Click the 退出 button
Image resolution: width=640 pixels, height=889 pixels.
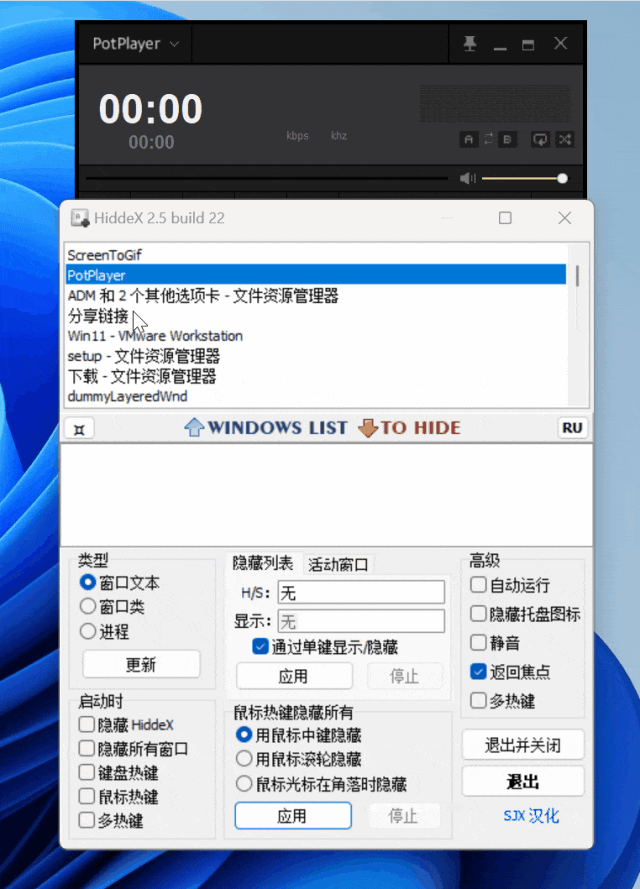tap(523, 782)
